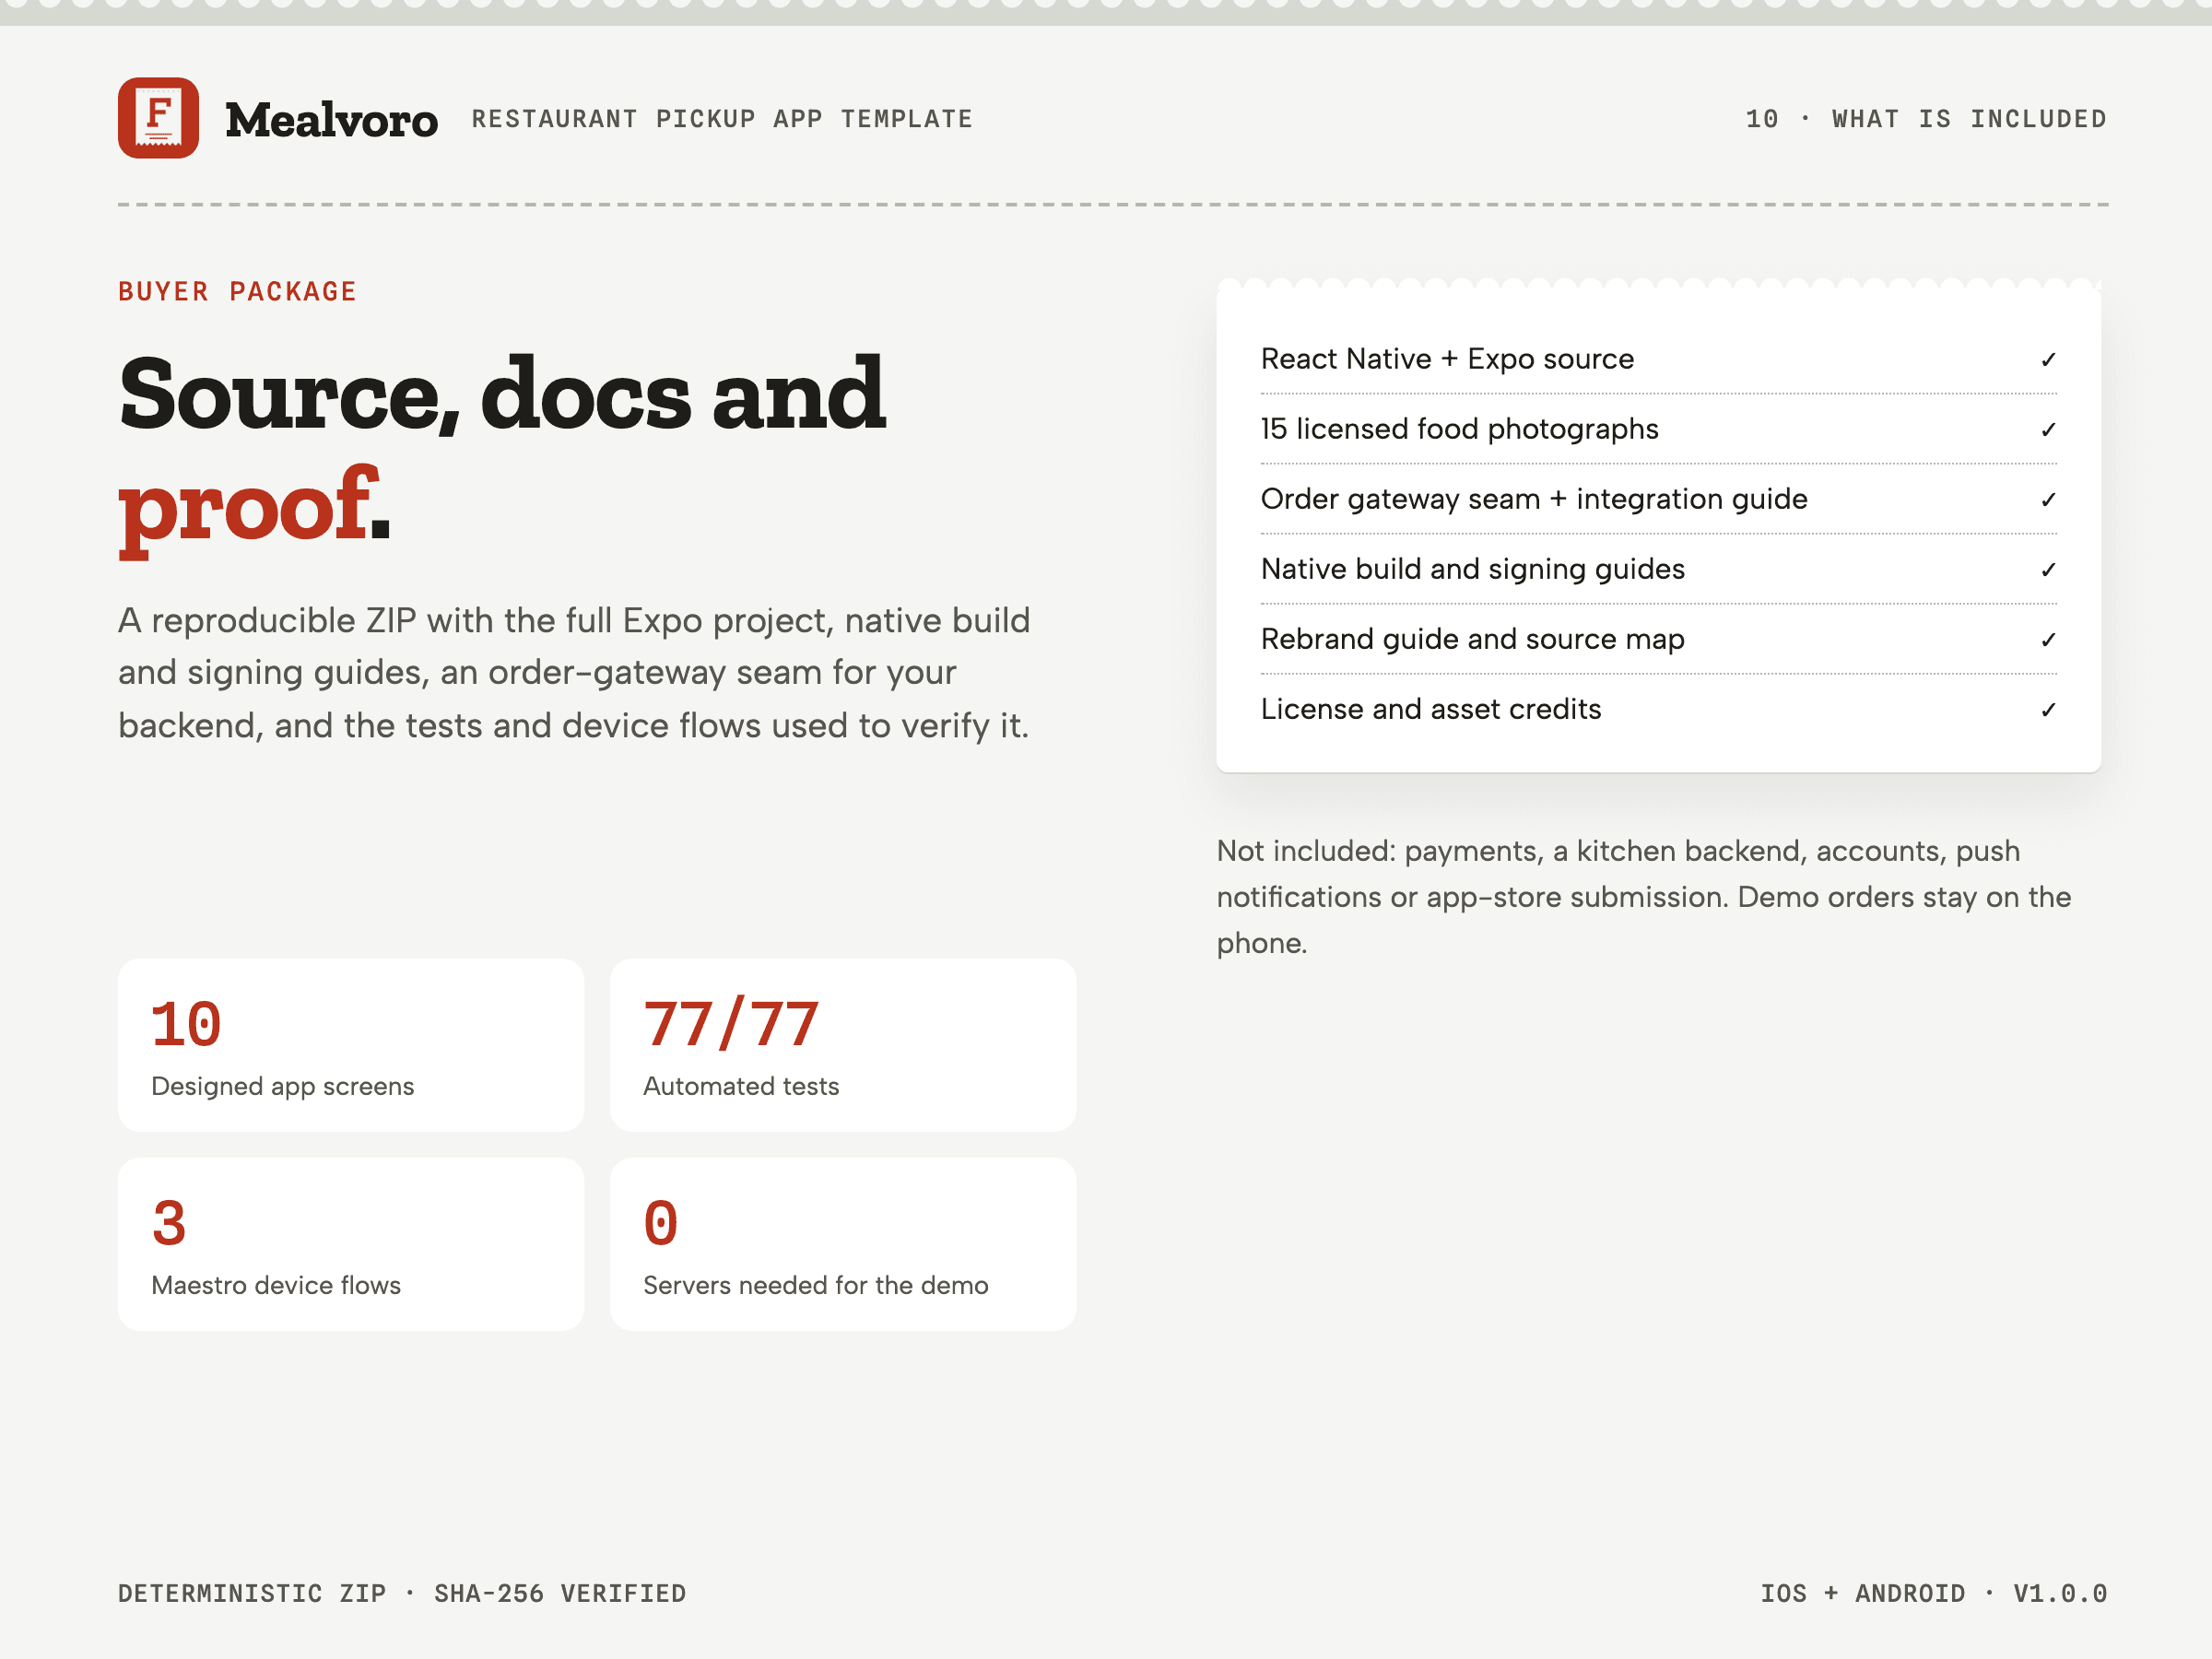Click the checkmark beside 15 licensed food photographs
This screenshot has height=1659, width=2212.
click(2048, 429)
